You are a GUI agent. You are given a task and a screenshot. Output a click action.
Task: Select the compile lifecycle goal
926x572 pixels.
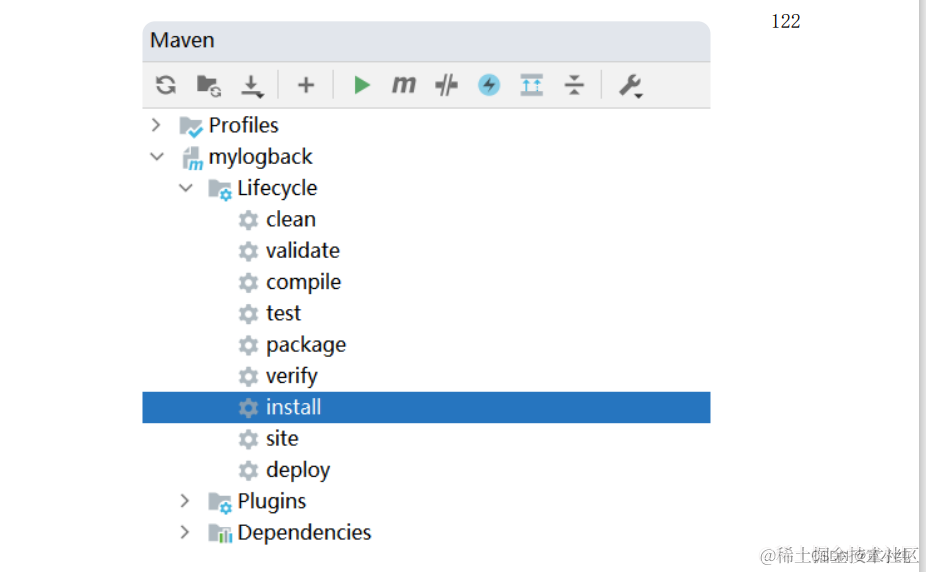(x=304, y=282)
